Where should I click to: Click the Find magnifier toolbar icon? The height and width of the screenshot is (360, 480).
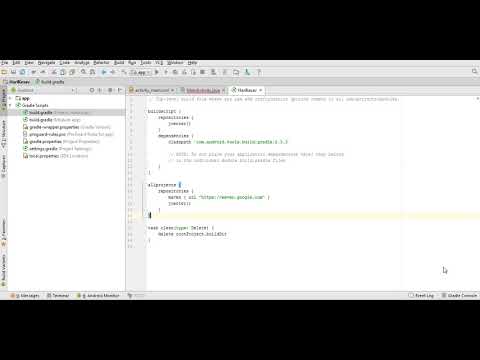click(x=83, y=72)
